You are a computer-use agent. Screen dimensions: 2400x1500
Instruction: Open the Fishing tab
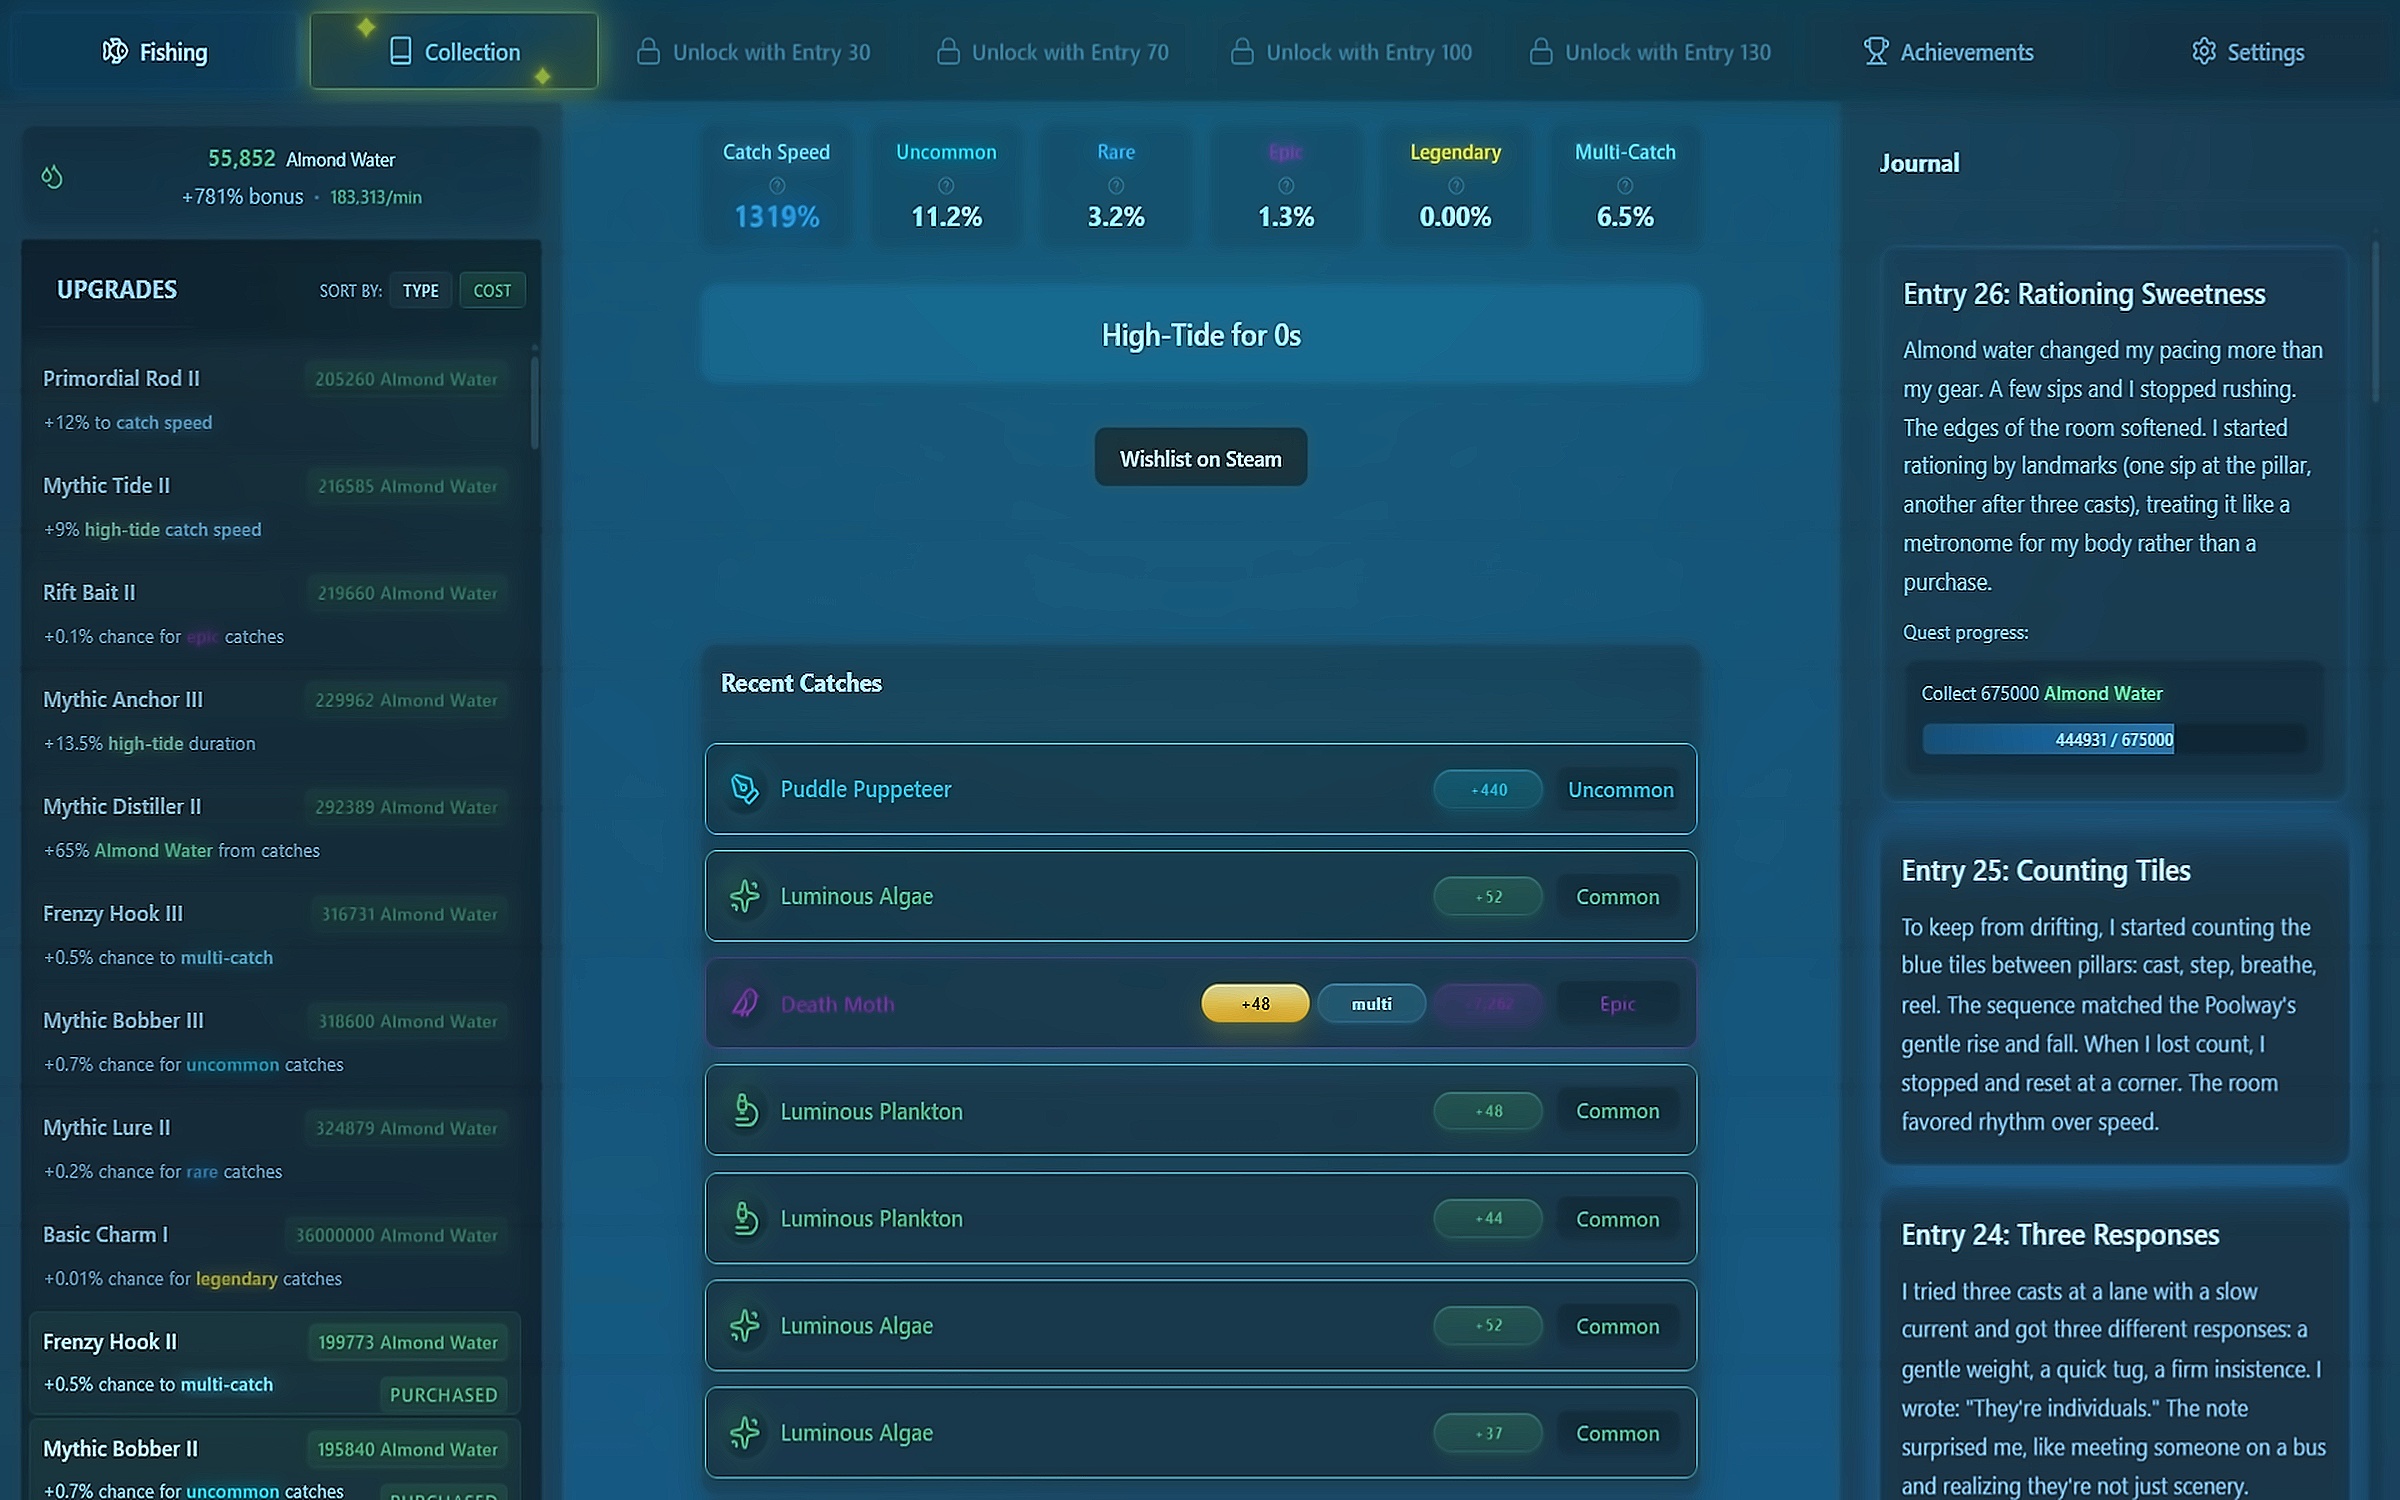coord(155,52)
